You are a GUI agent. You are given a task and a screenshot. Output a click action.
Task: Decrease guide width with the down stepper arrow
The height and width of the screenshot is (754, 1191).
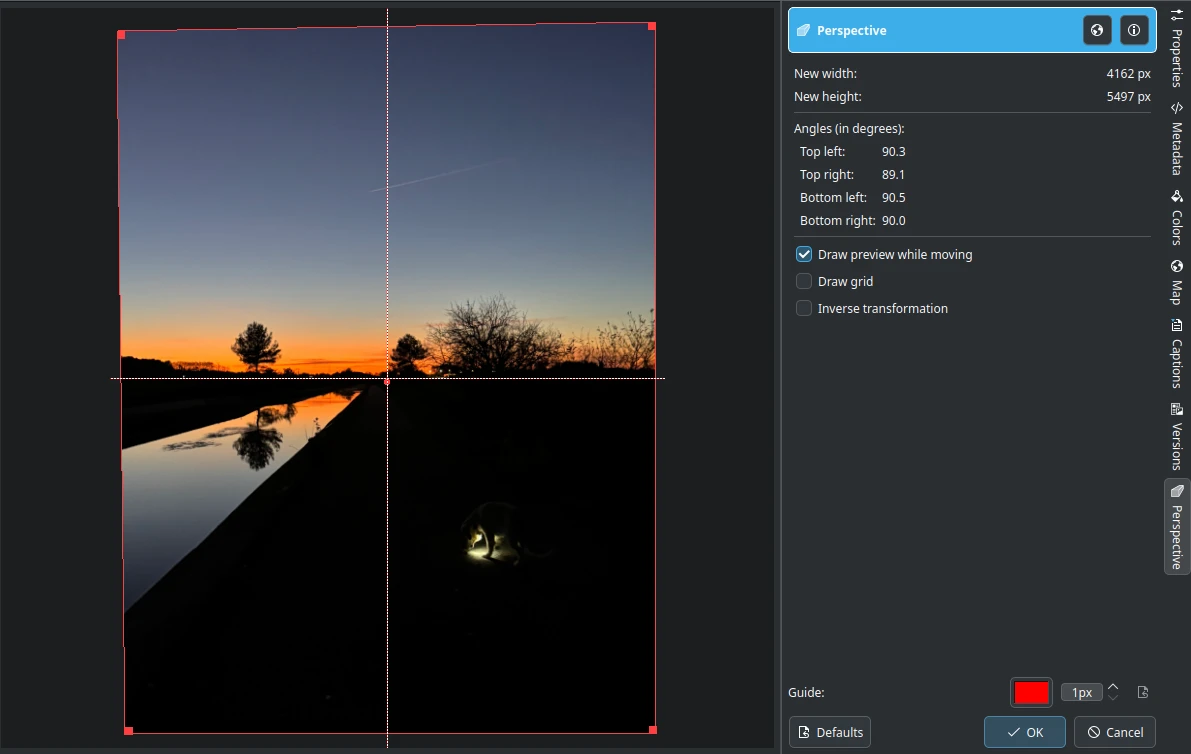1113,697
